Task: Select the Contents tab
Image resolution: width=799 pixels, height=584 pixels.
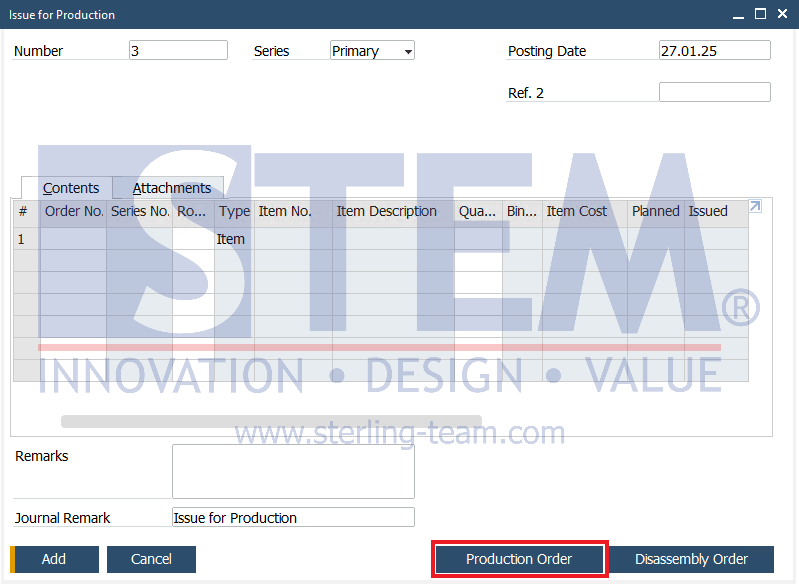Action: [70, 188]
